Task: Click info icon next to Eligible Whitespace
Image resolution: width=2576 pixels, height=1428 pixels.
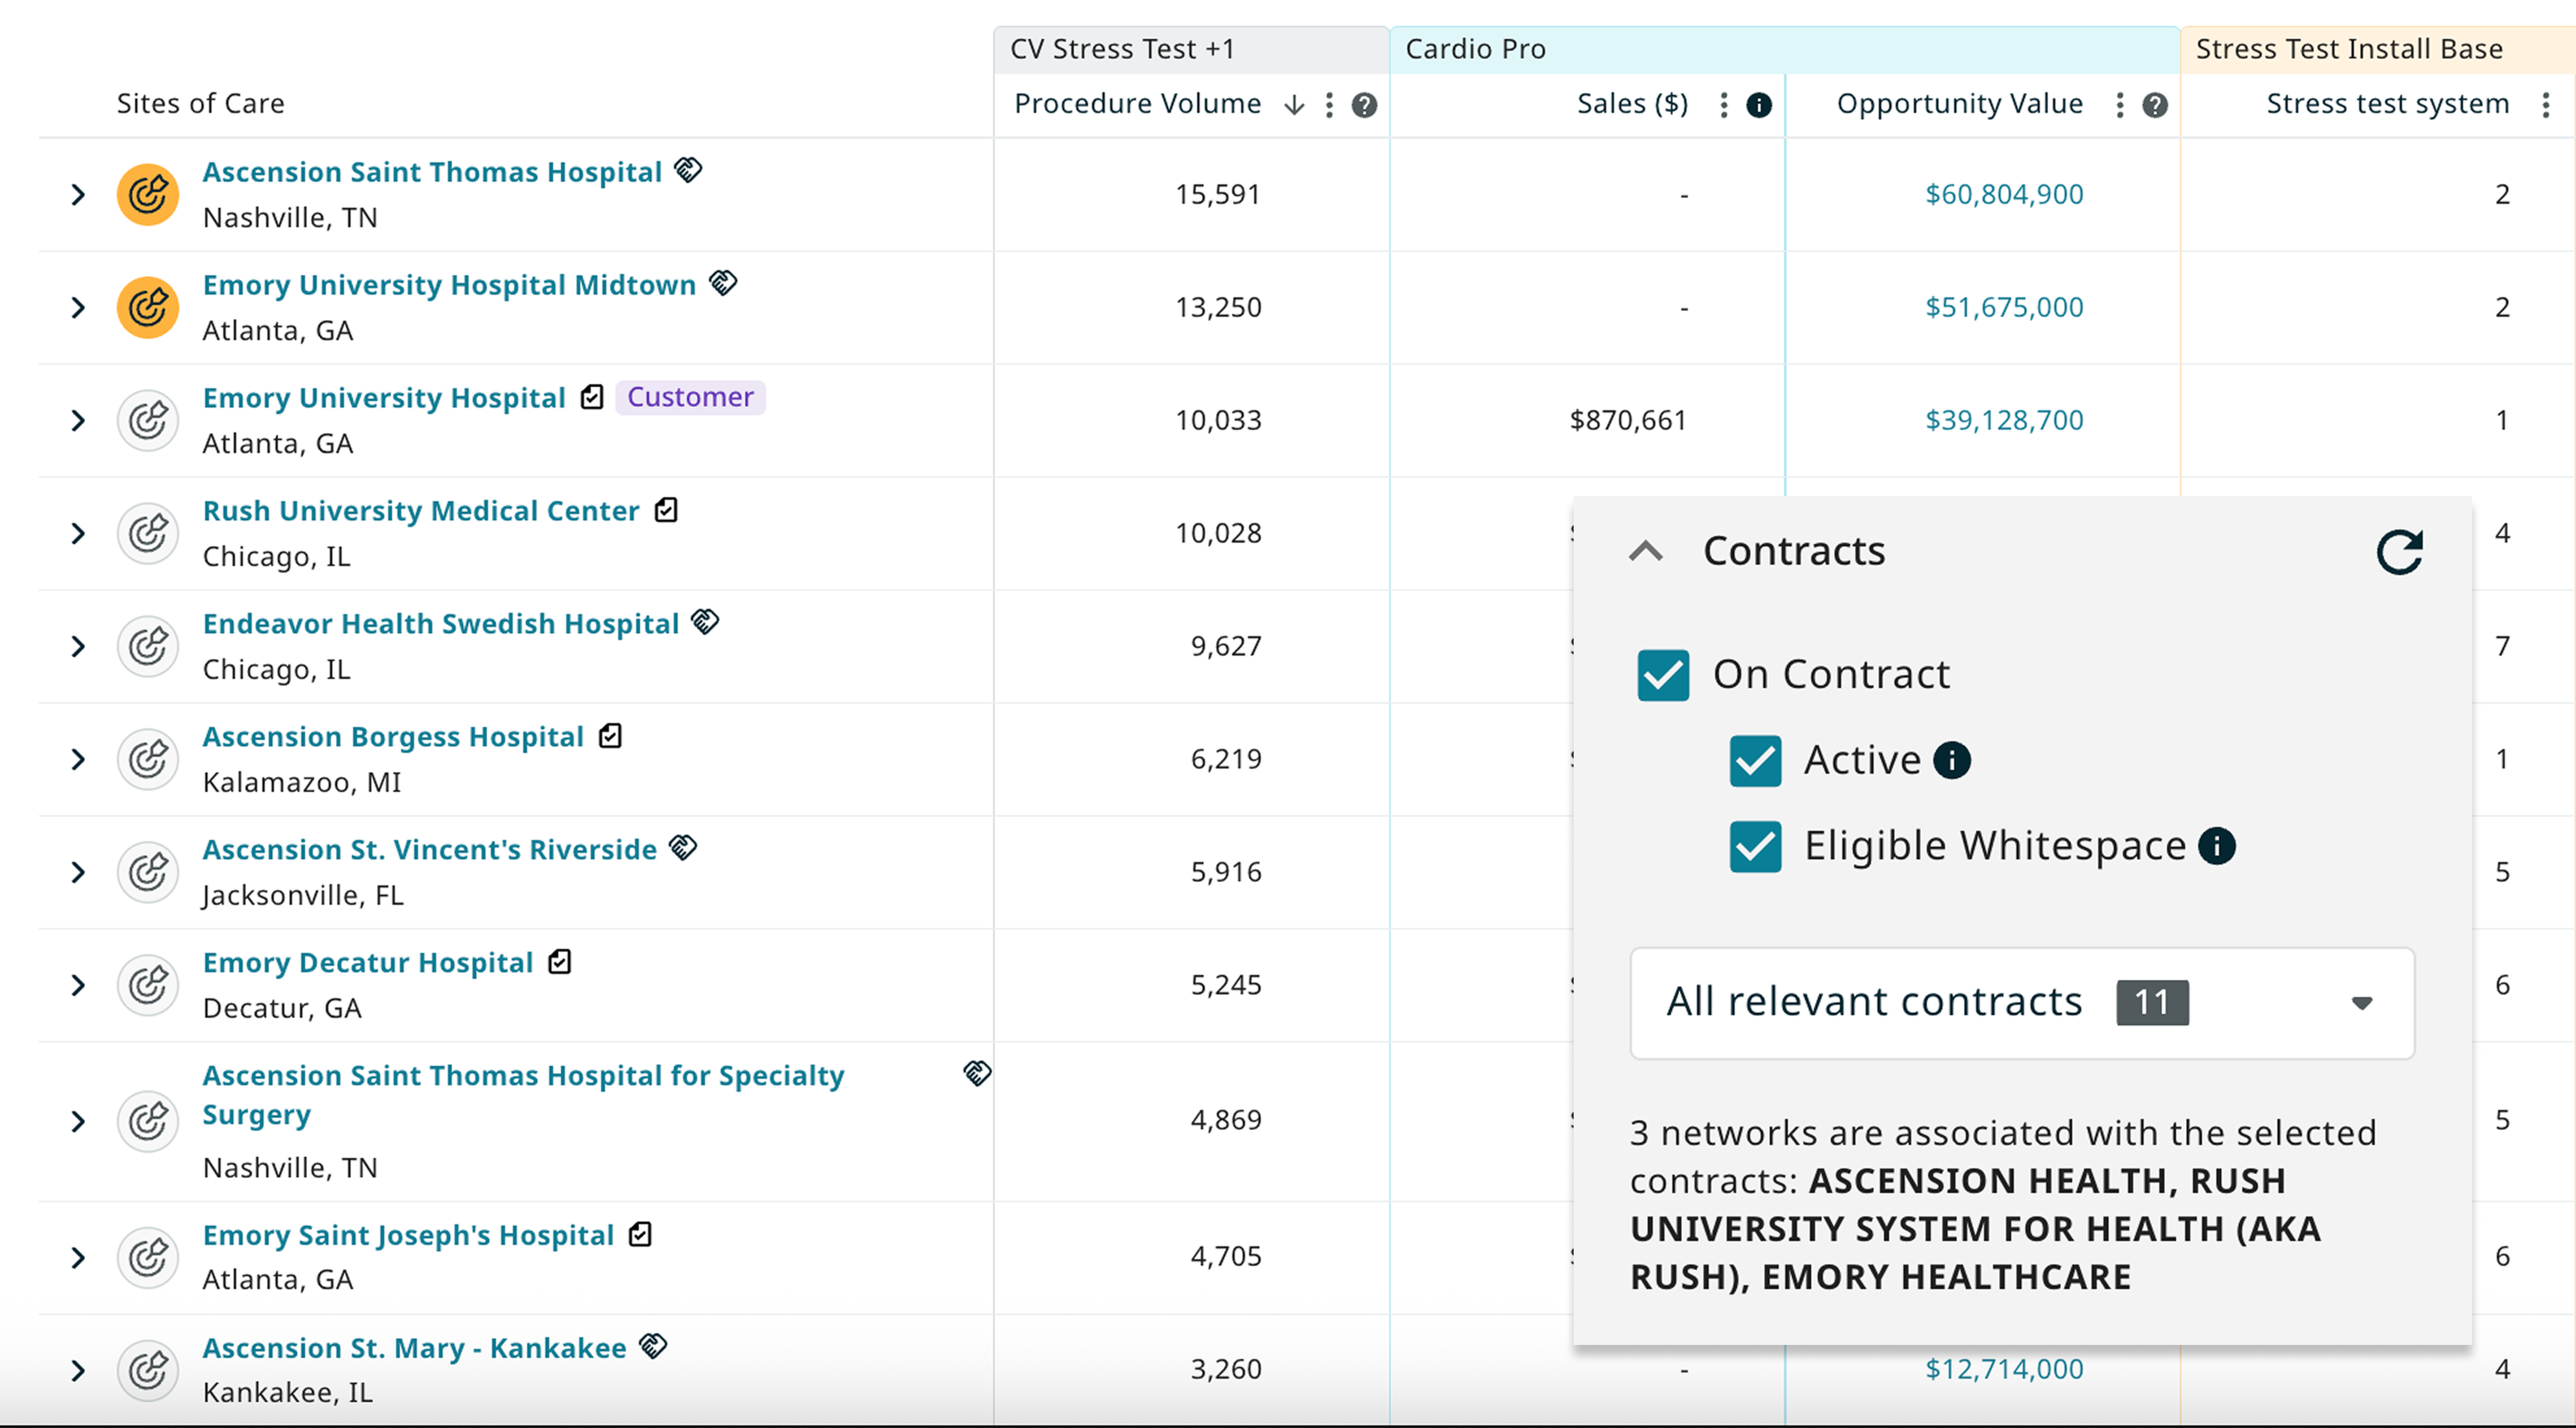Action: [x=2217, y=847]
